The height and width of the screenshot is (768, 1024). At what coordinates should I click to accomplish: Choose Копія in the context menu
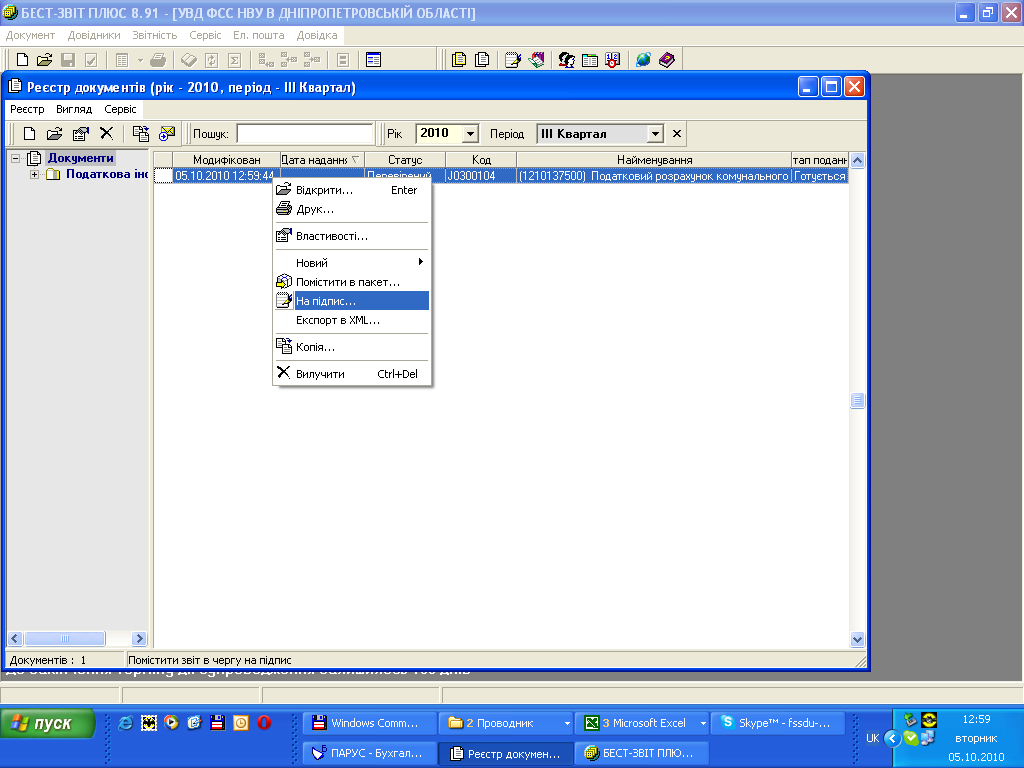click(352, 347)
